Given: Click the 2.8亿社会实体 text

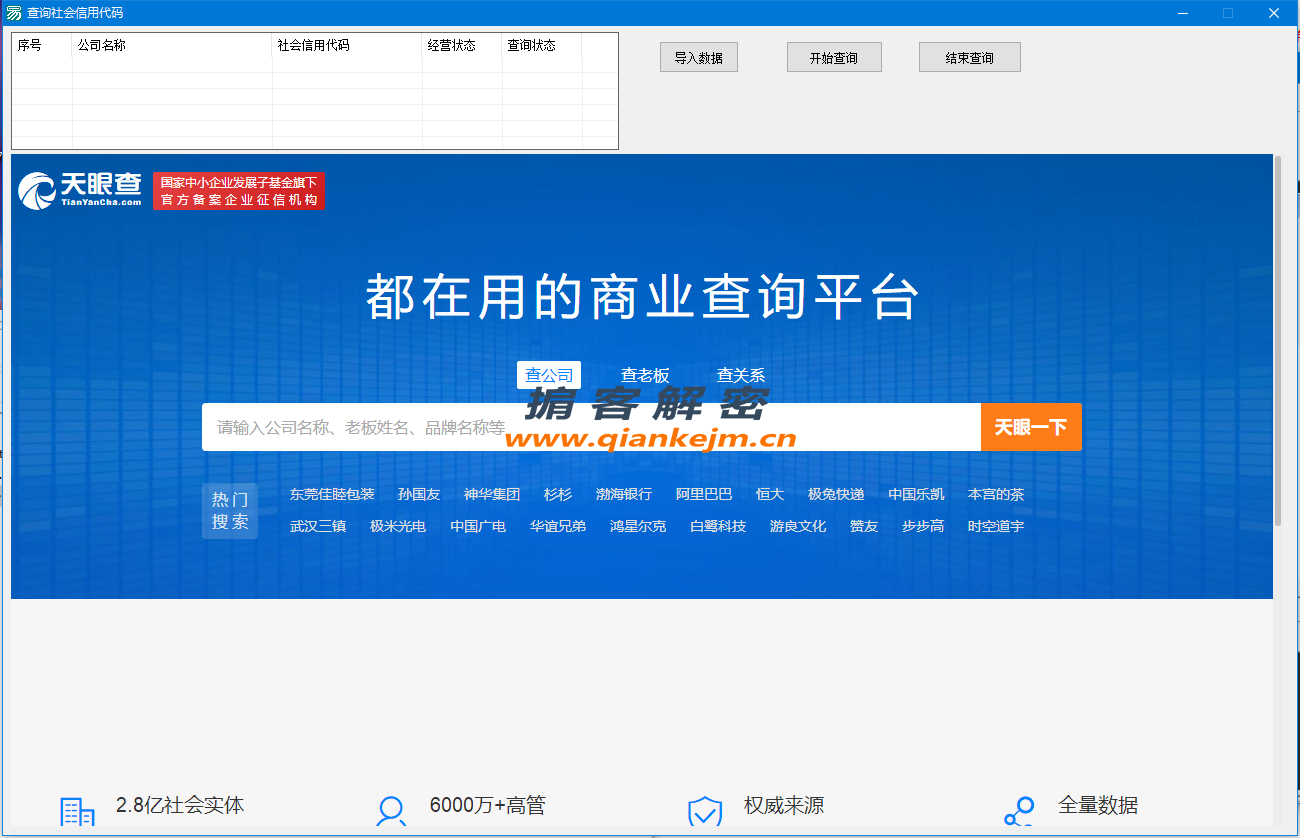Looking at the screenshot, I should tap(180, 805).
